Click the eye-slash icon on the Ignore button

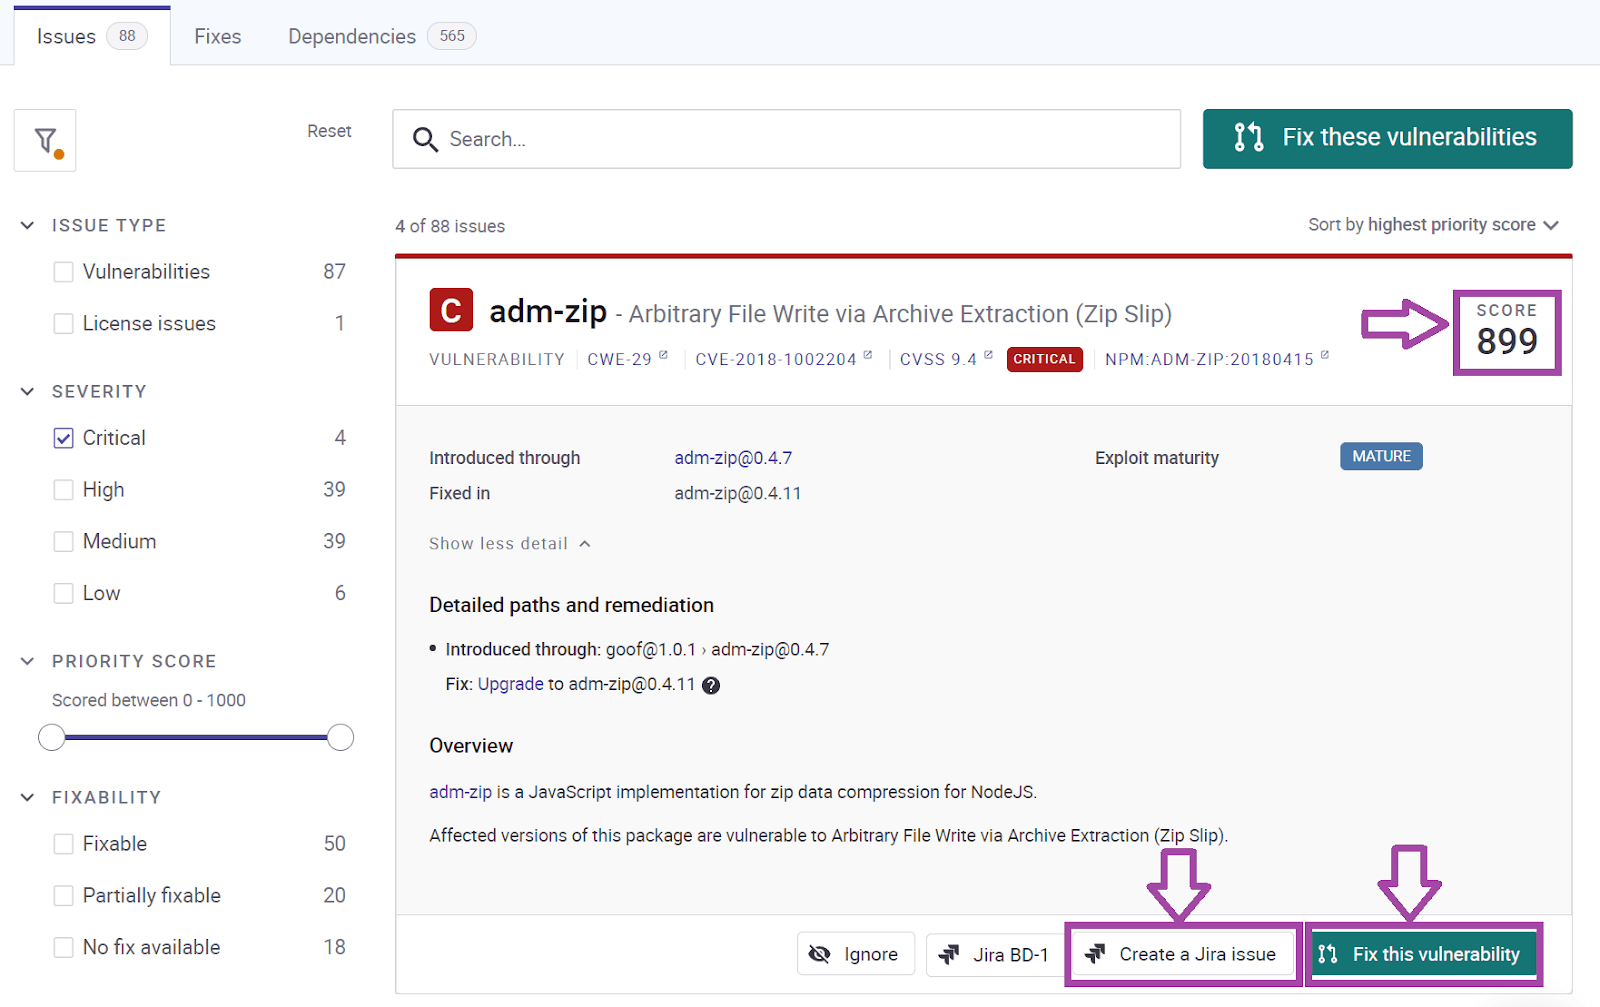(x=822, y=954)
